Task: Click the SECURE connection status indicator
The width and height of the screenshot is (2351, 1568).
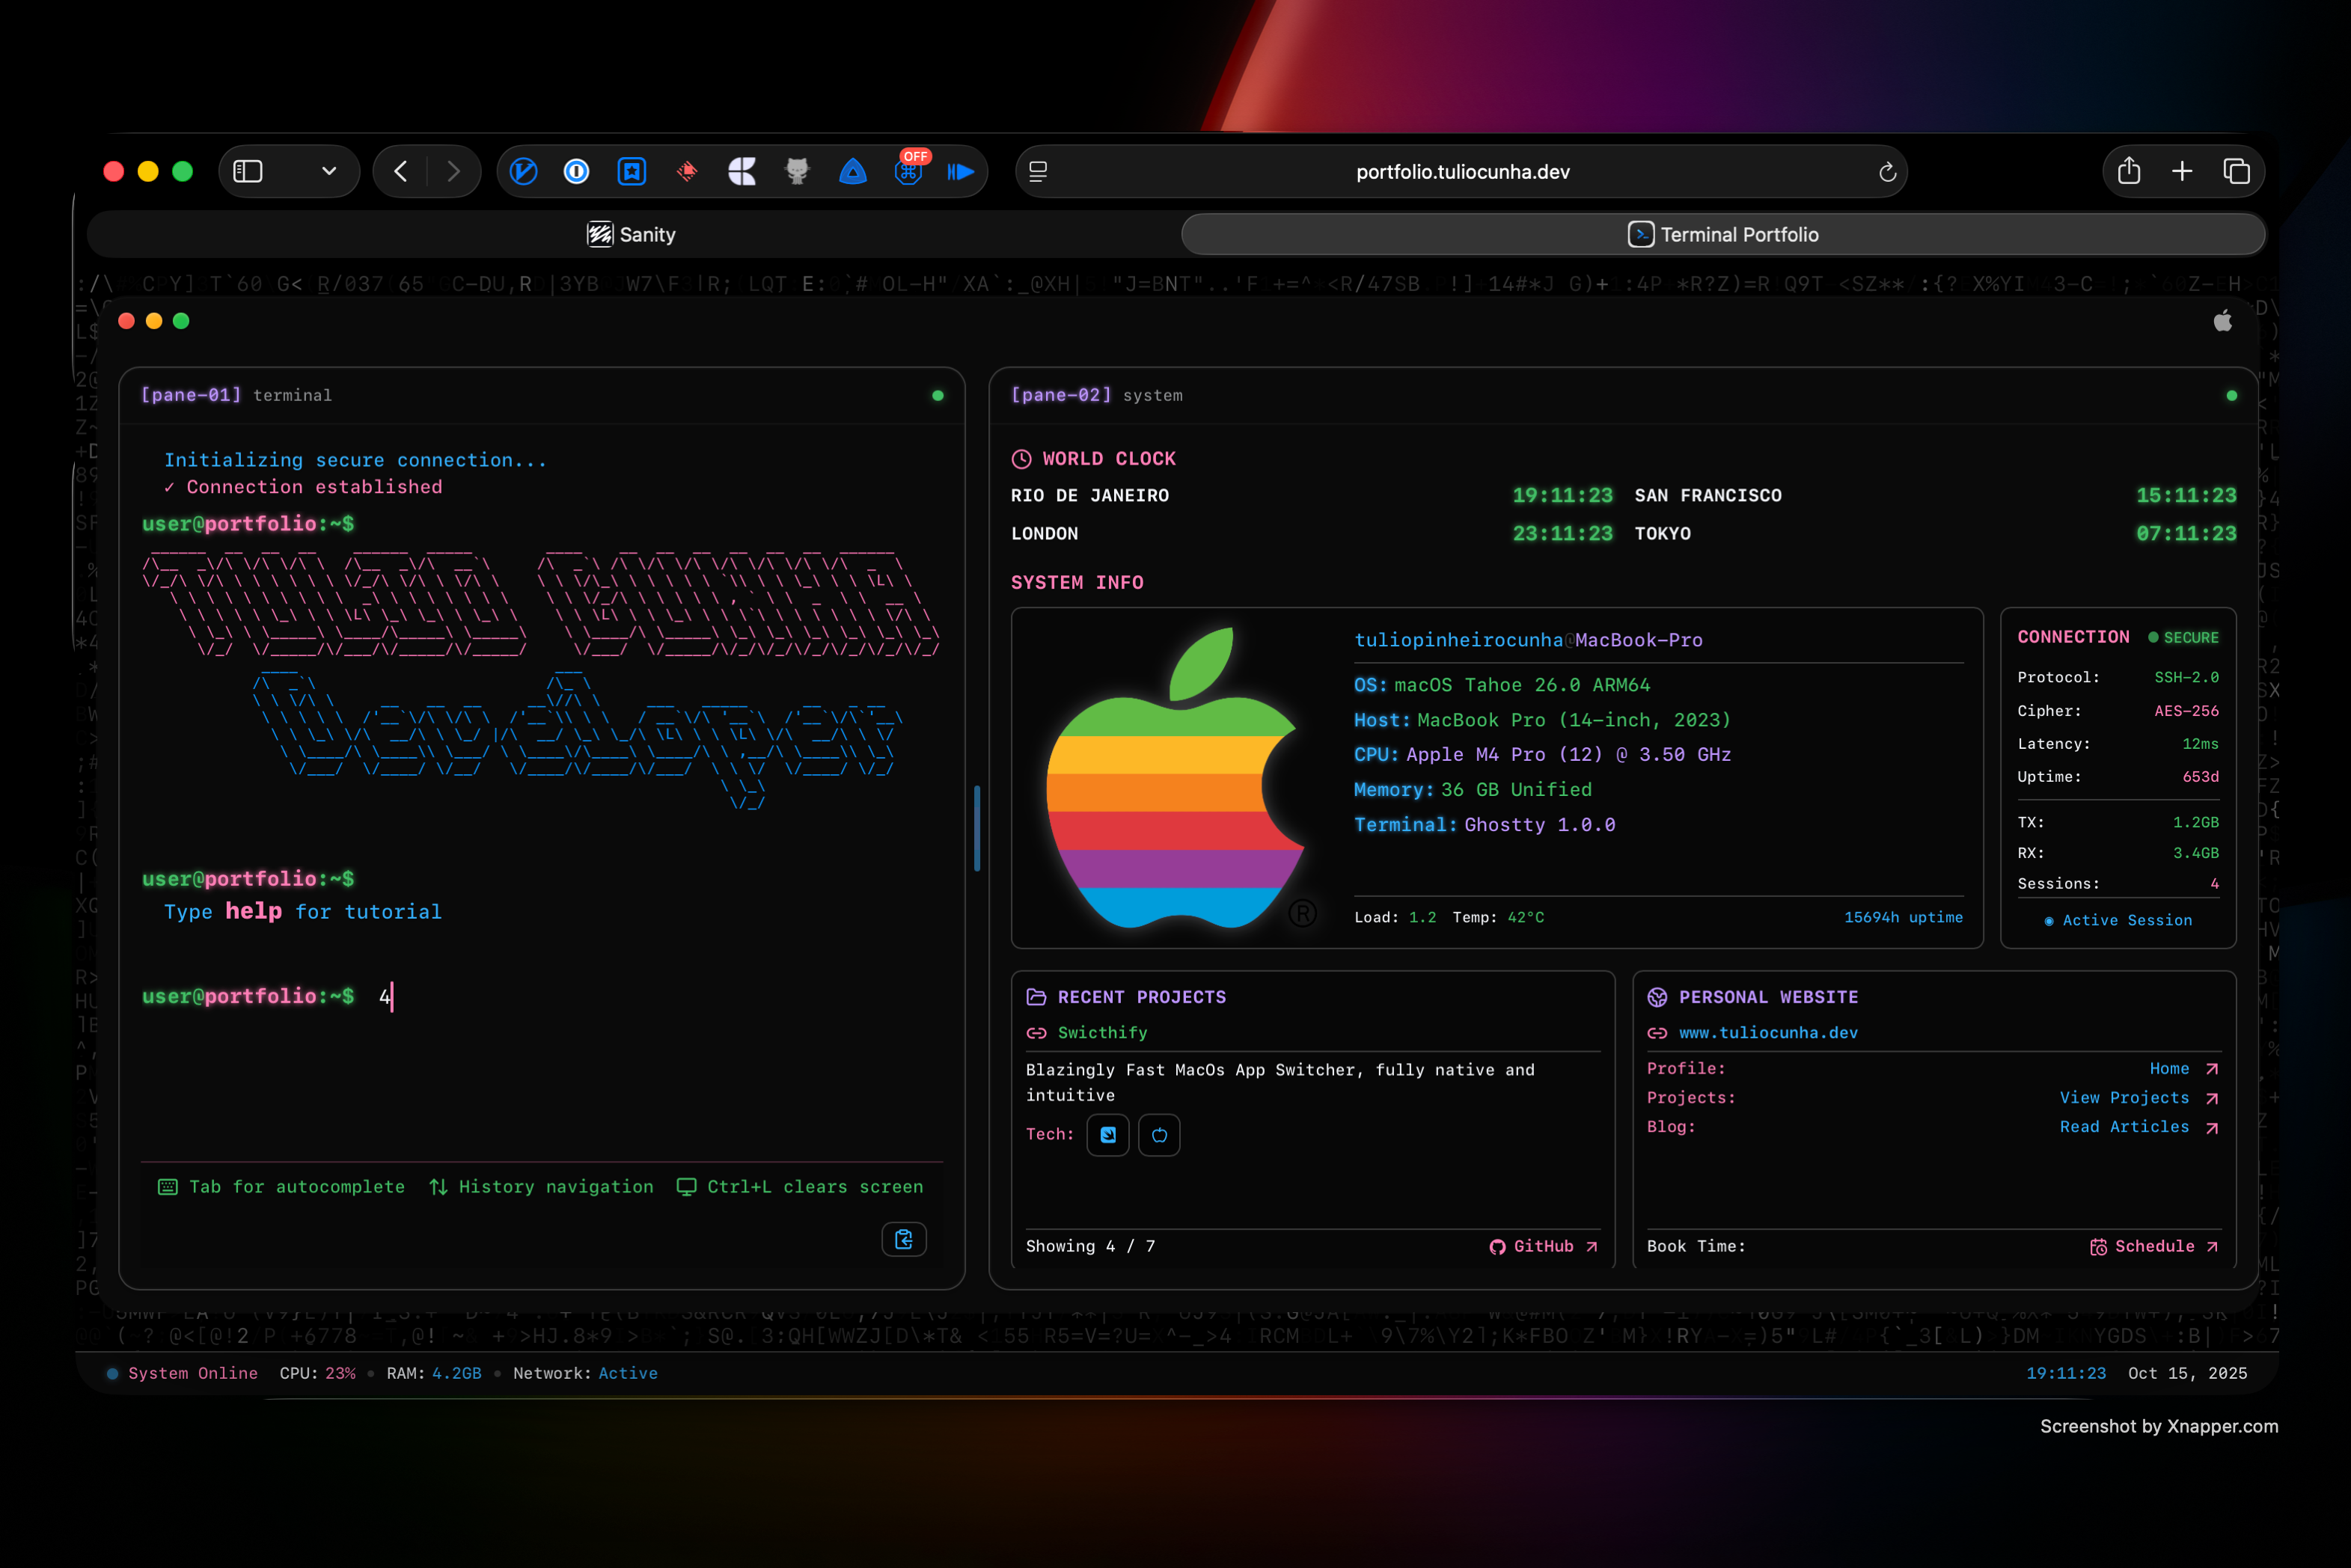Action: [x=2183, y=637]
